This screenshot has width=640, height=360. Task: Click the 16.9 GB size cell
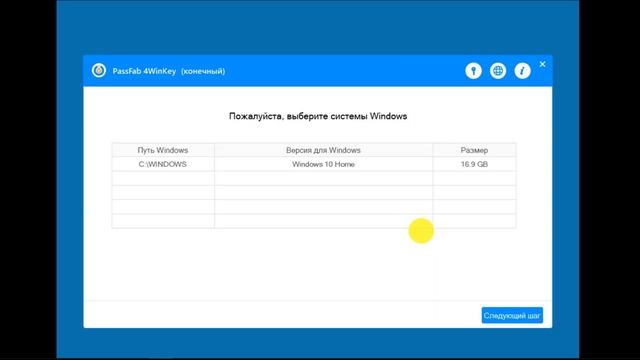(474, 164)
